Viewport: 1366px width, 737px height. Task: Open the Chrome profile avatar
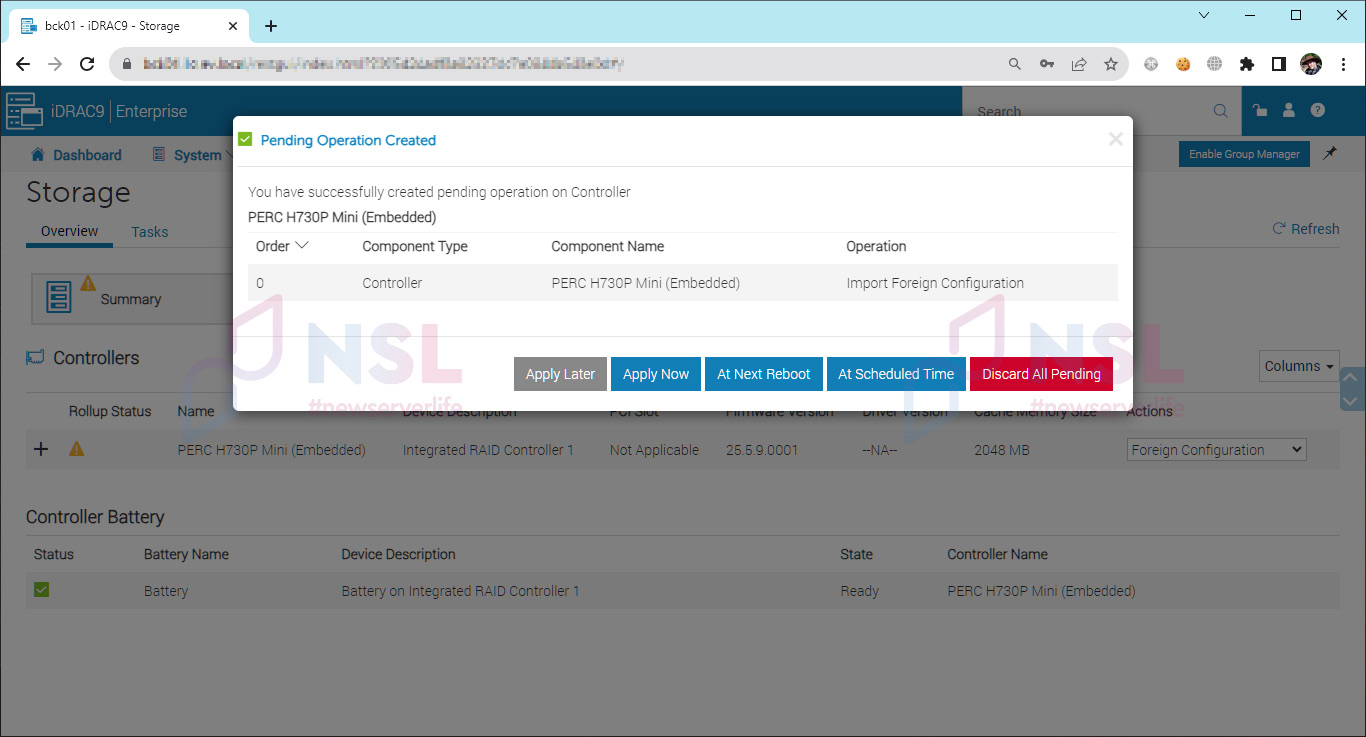pos(1310,64)
